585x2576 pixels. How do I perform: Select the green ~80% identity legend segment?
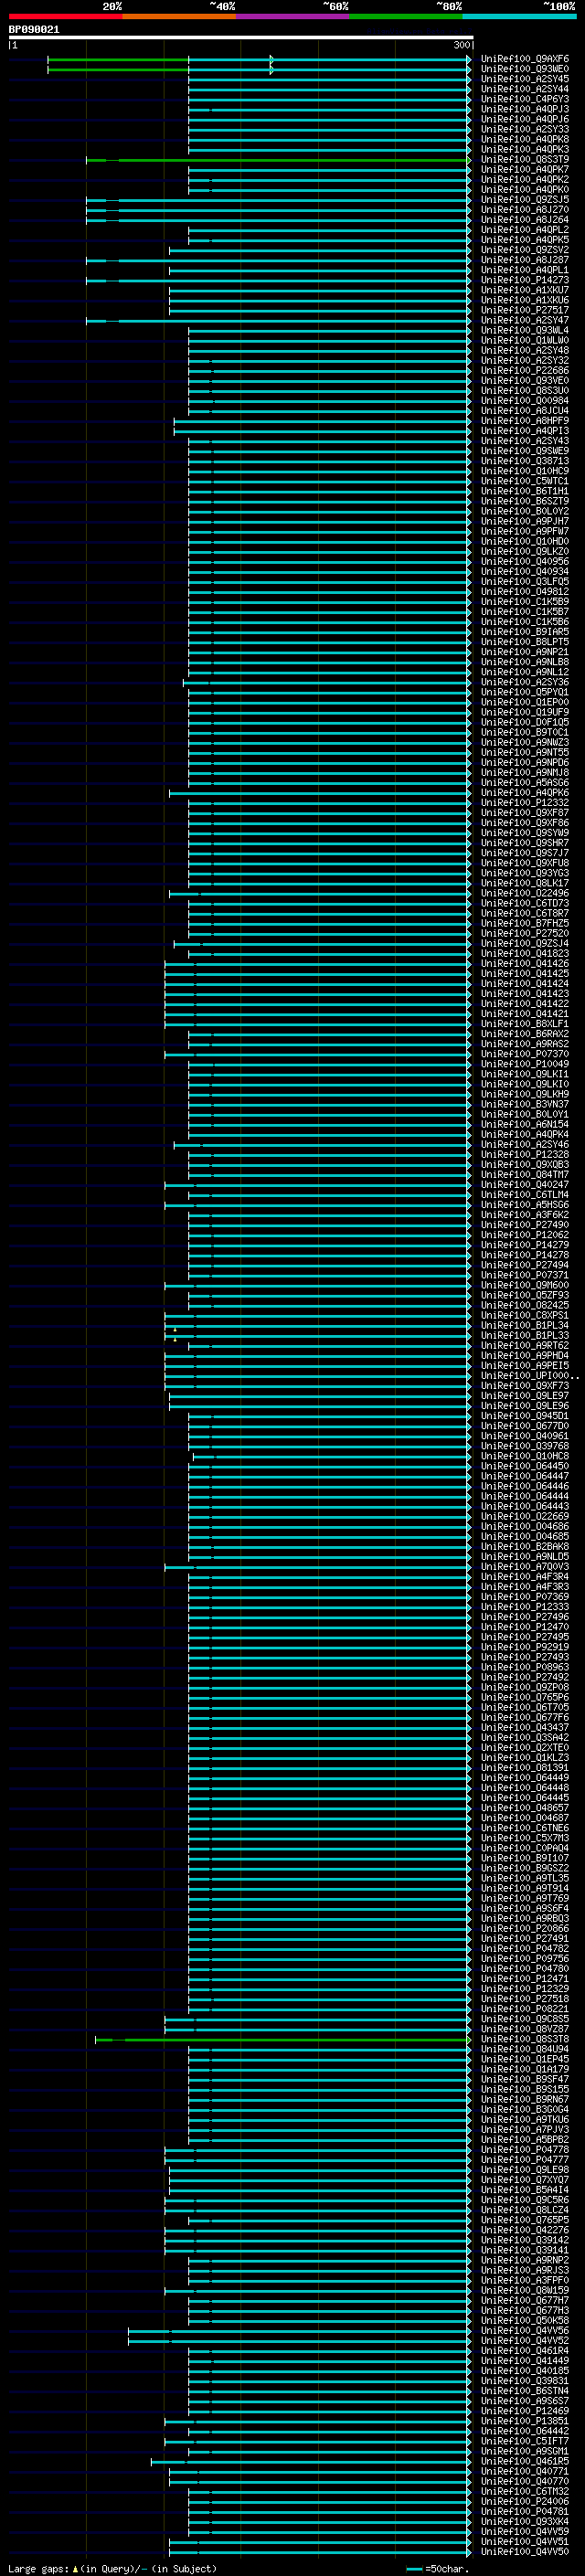click(x=406, y=16)
